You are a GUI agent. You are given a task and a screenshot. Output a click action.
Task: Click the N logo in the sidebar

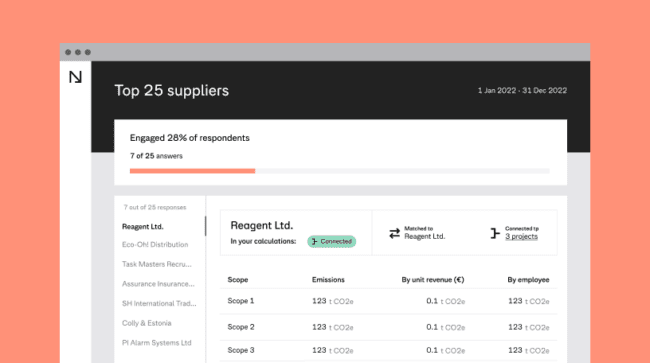75,77
